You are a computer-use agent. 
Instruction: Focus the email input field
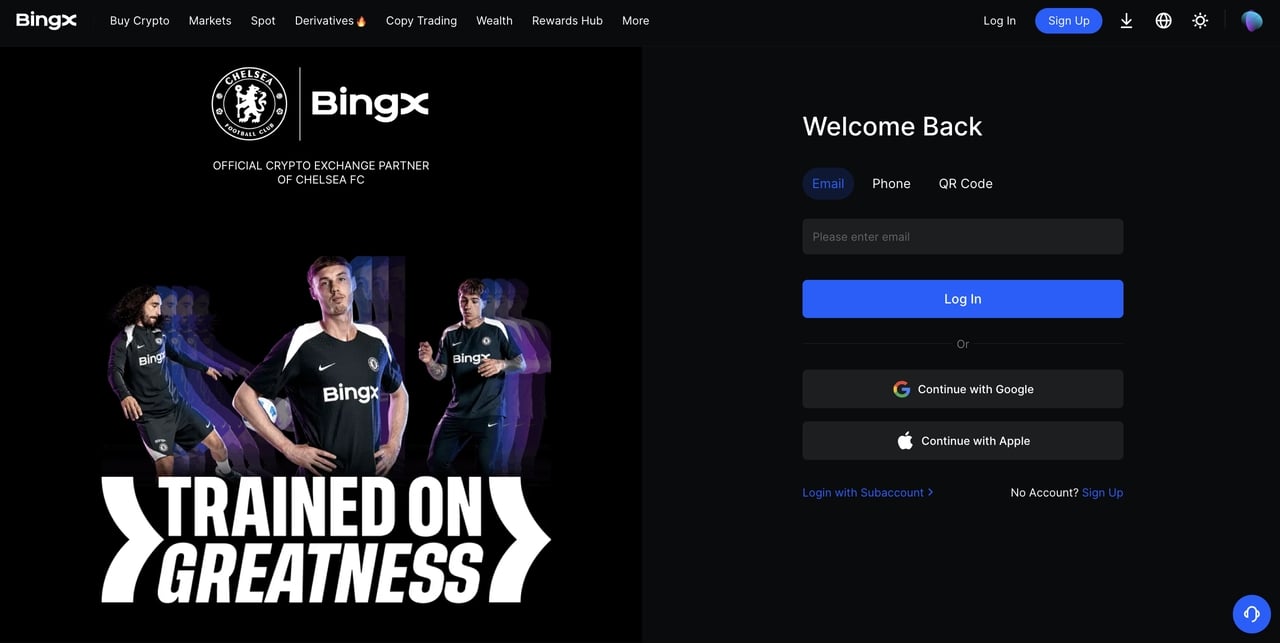pyautogui.click(x=963, y=237)
